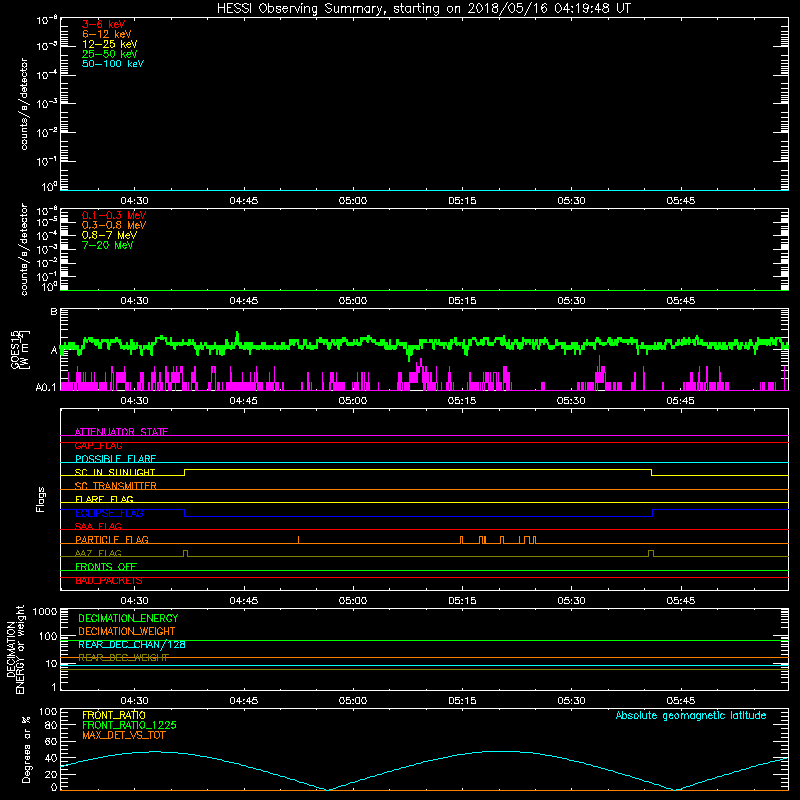Click the DECIMATION ENERGY or weight axis title

15,649
